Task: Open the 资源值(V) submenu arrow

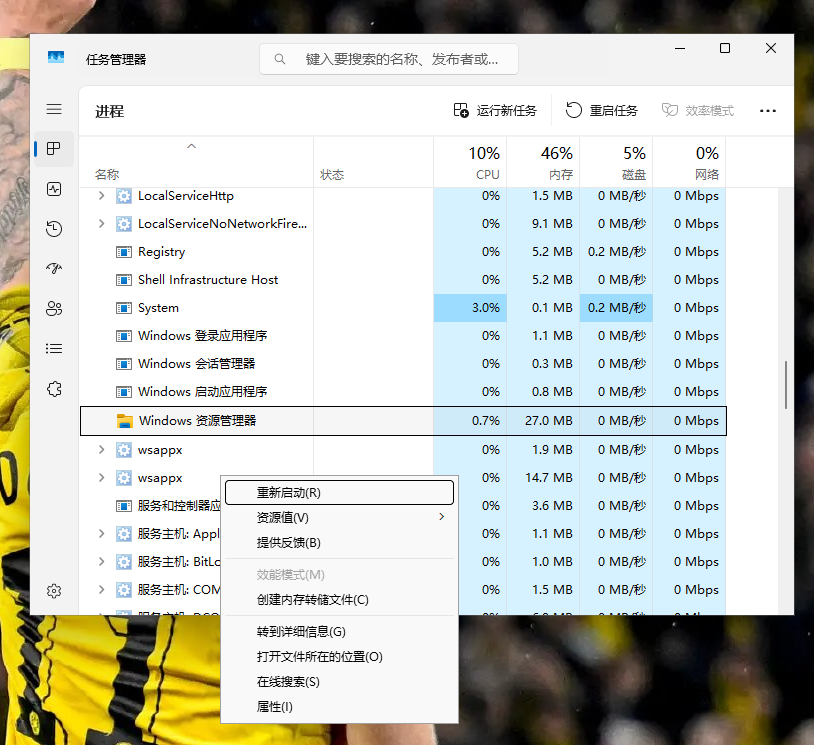Action: pyautogui.click(x=441, y=517)
